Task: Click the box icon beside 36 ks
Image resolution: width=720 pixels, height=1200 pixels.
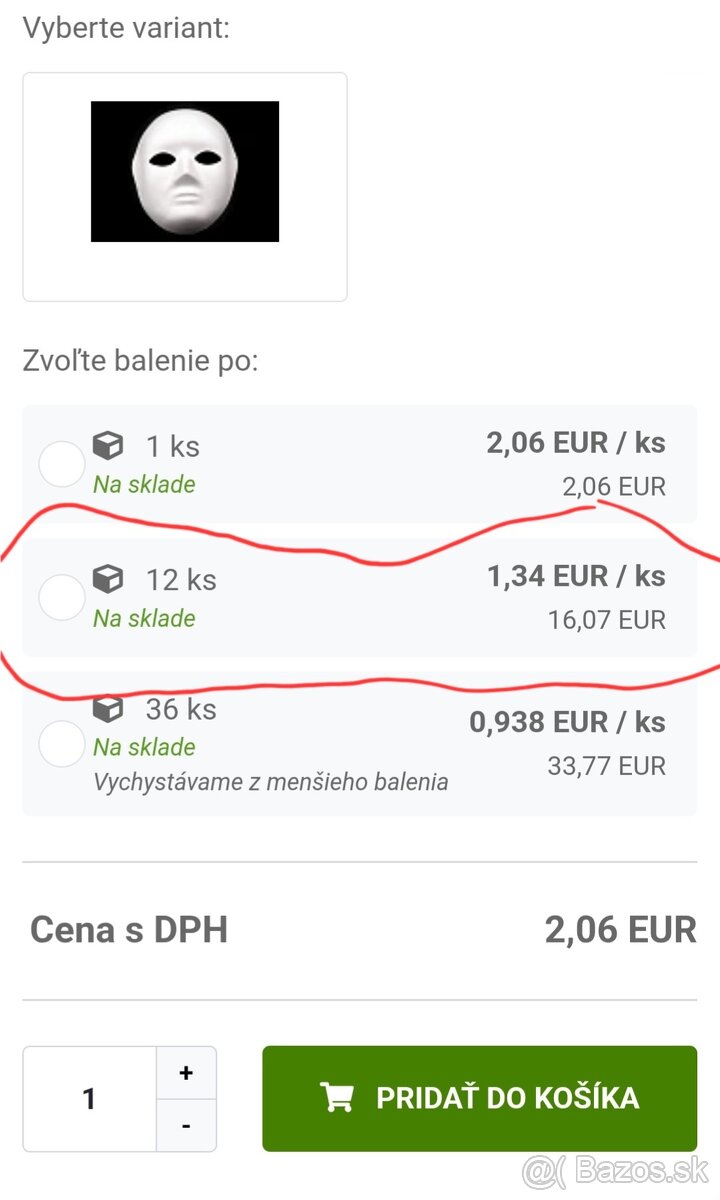Action: [108, 709]
